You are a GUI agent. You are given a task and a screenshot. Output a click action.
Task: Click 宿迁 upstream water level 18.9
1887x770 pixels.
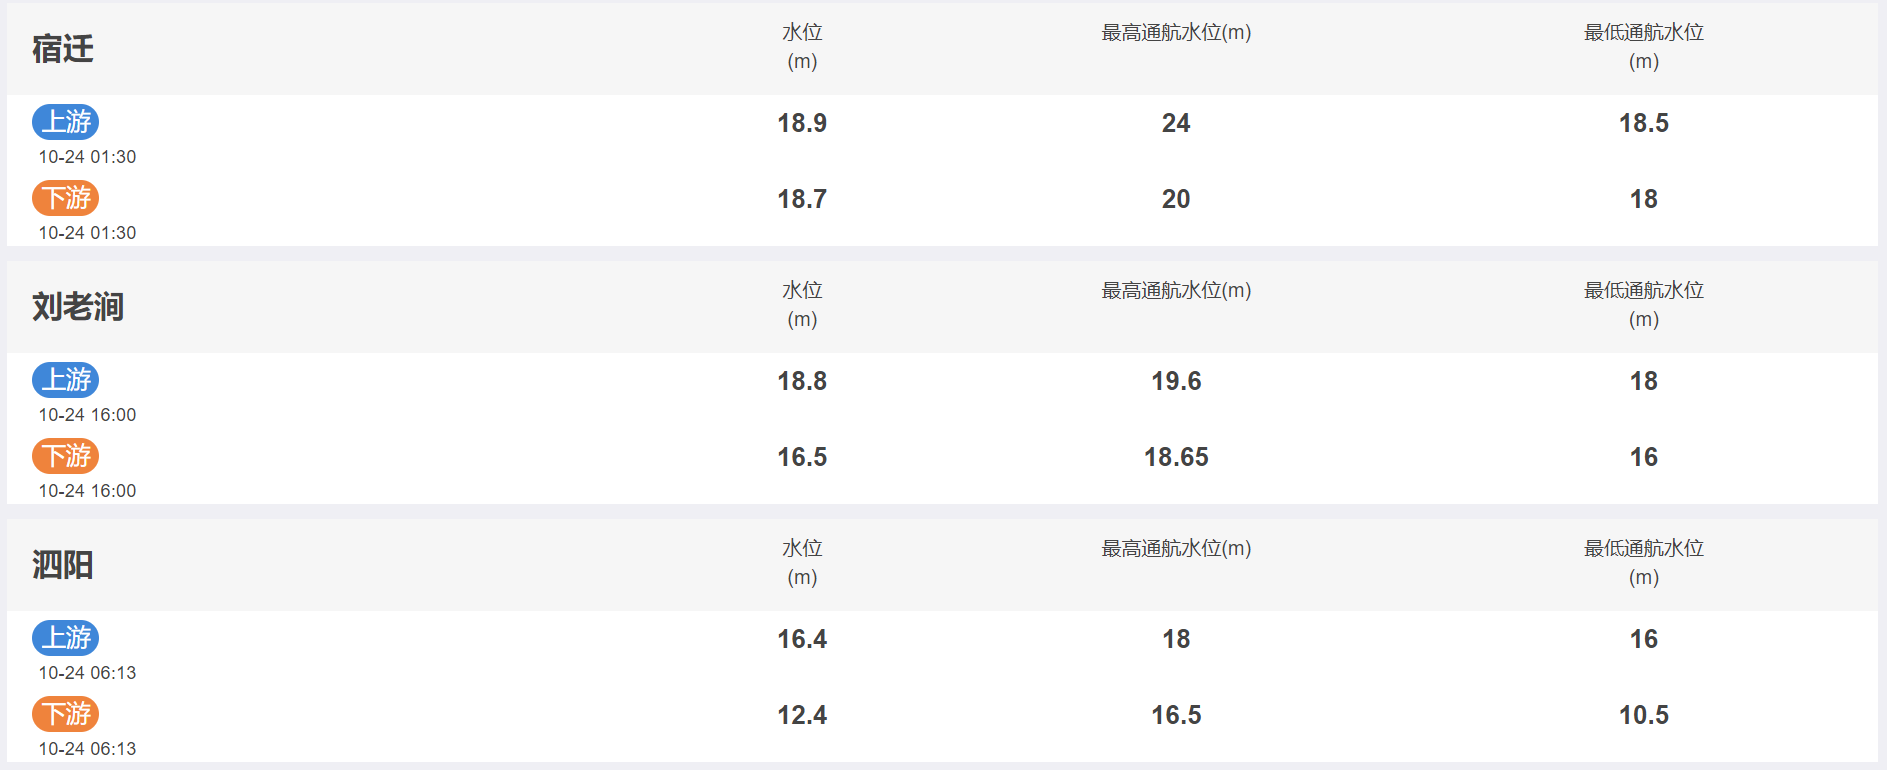(x=802, y=123)
